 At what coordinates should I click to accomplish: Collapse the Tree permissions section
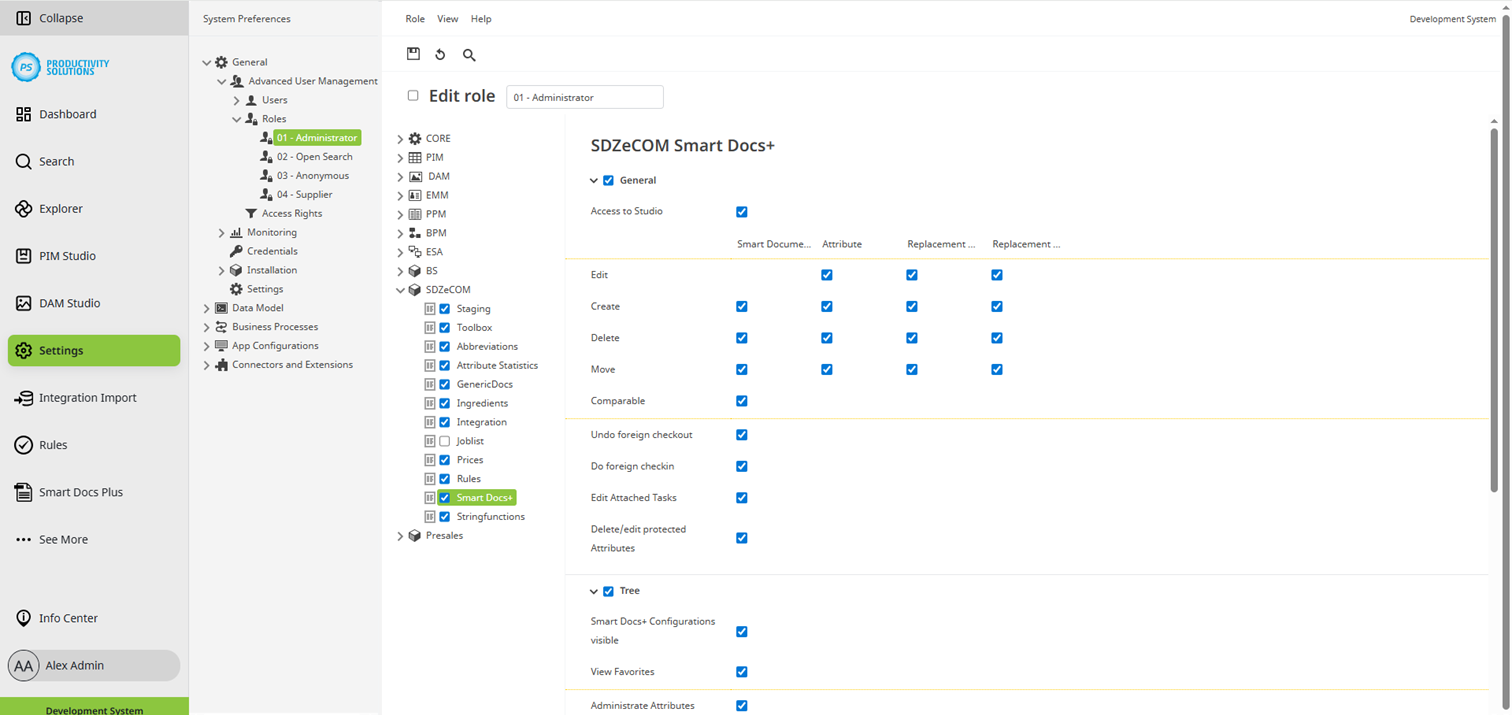pos(594,590)
